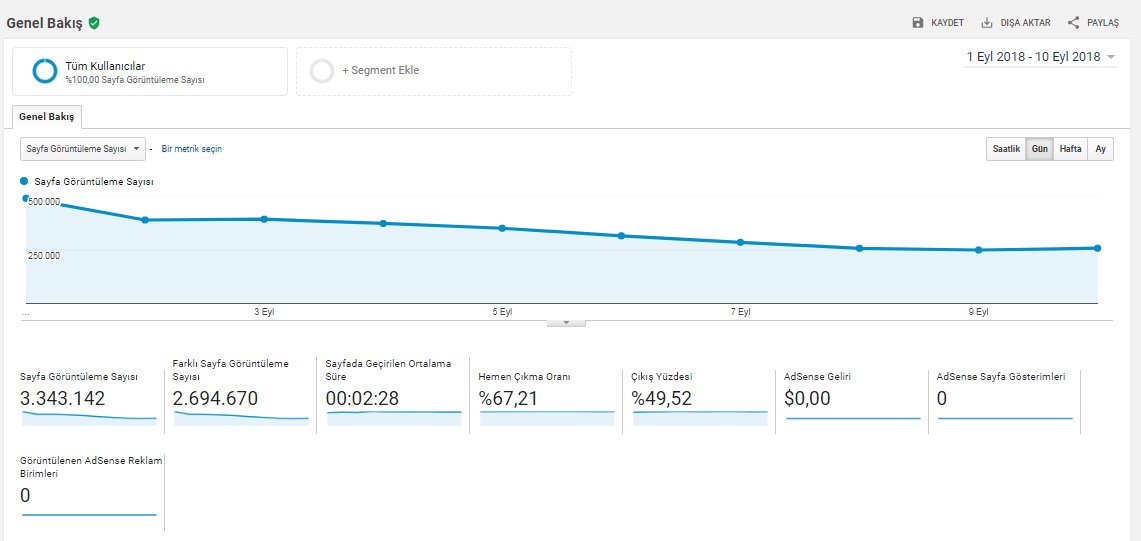Screen dimensions: 1141x541
Task: Click + Segment Ekle to add segment
Action: 380,71
